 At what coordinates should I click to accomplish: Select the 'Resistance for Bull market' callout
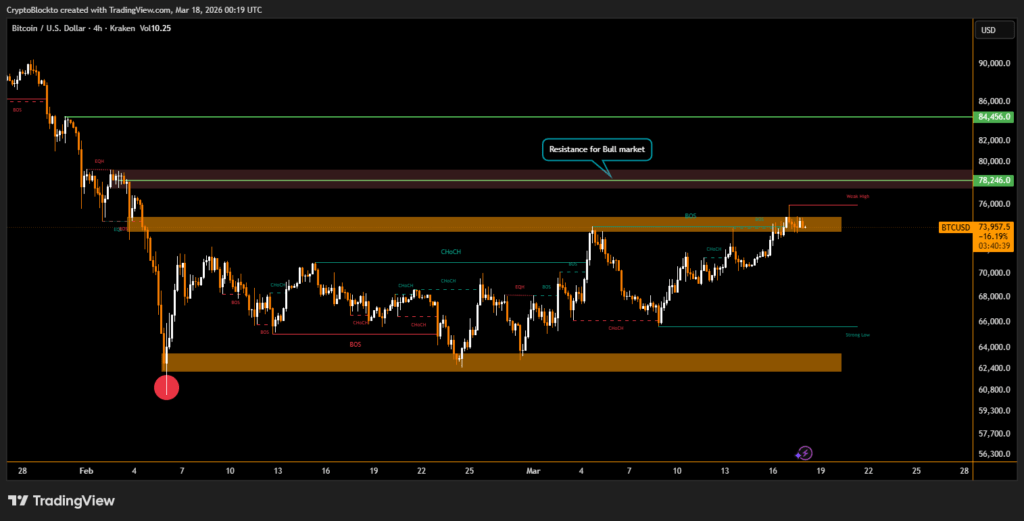(597, 150)
